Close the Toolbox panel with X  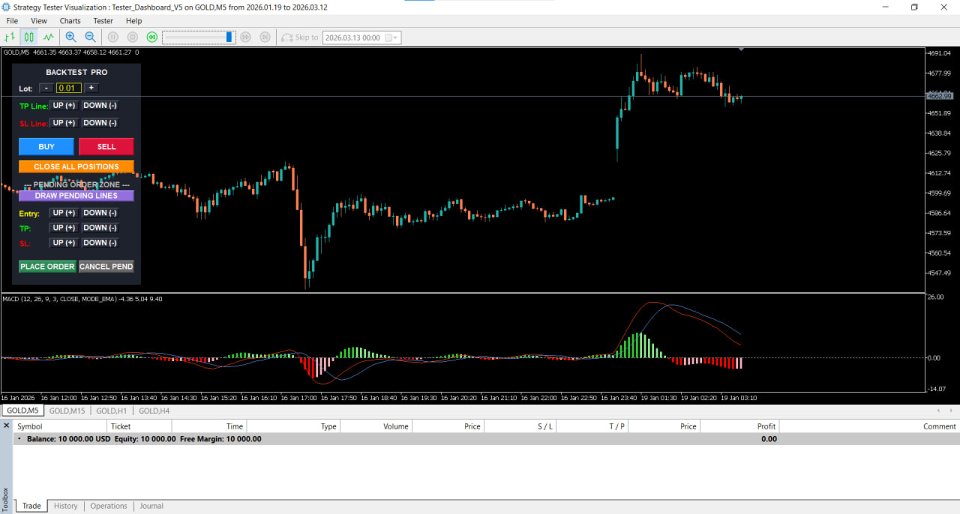point(6,426)
